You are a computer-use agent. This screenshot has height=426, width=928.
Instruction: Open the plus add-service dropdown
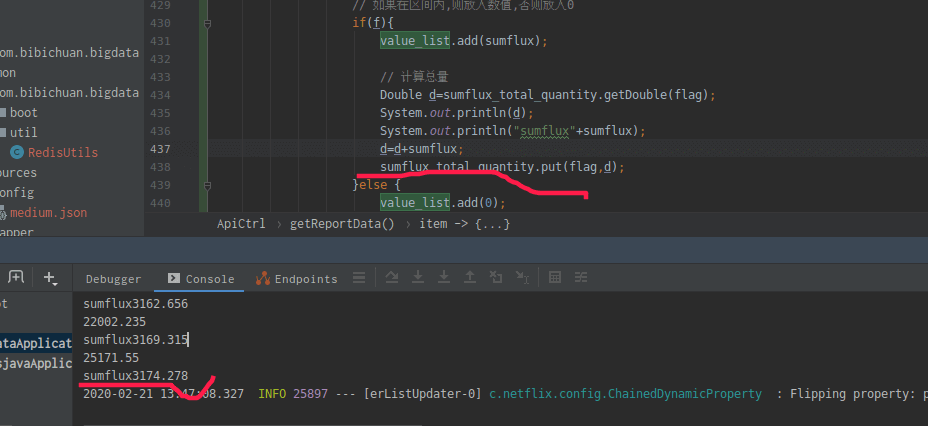[x=51, y=278]
